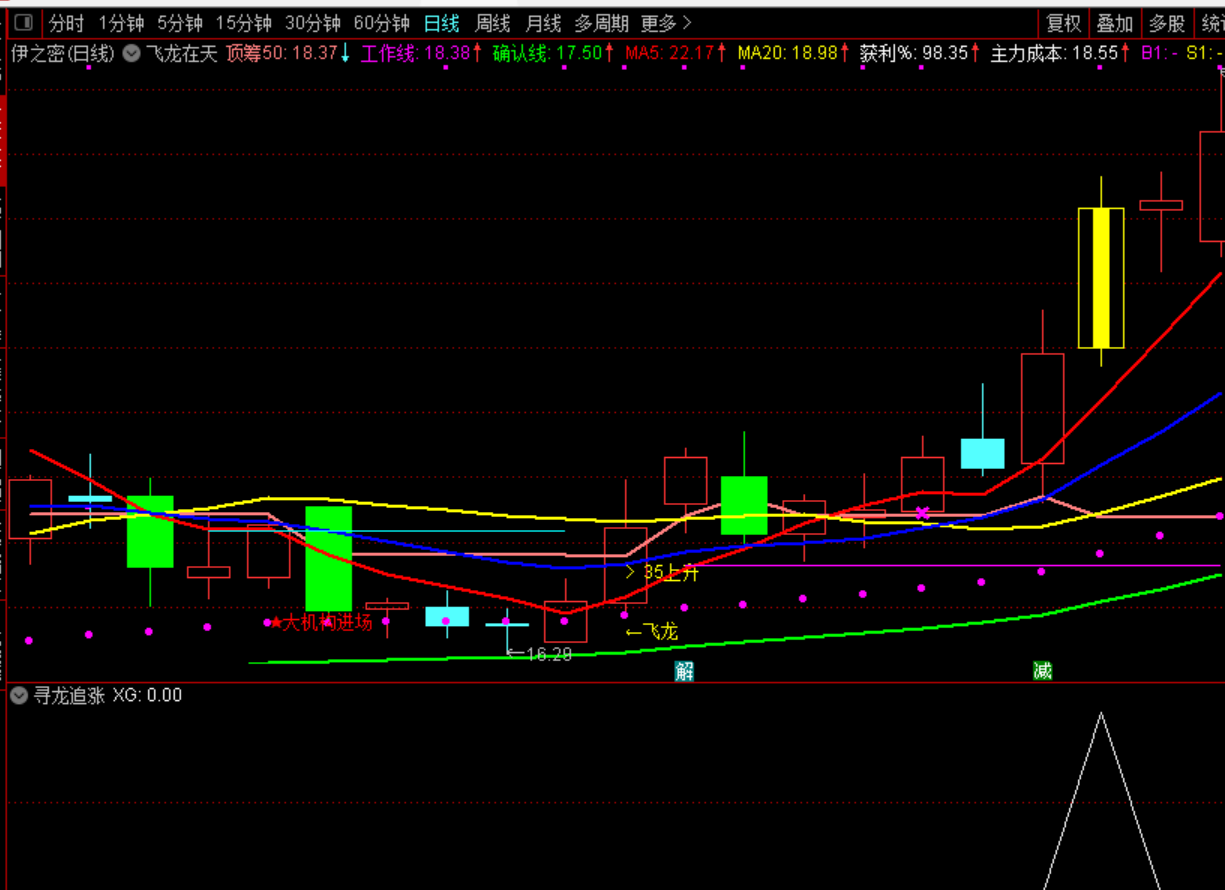Open the 多股 multi-stock view
Viewport: 1225px width, 890px height.
pyautogui.click(x=1166, y=23)
